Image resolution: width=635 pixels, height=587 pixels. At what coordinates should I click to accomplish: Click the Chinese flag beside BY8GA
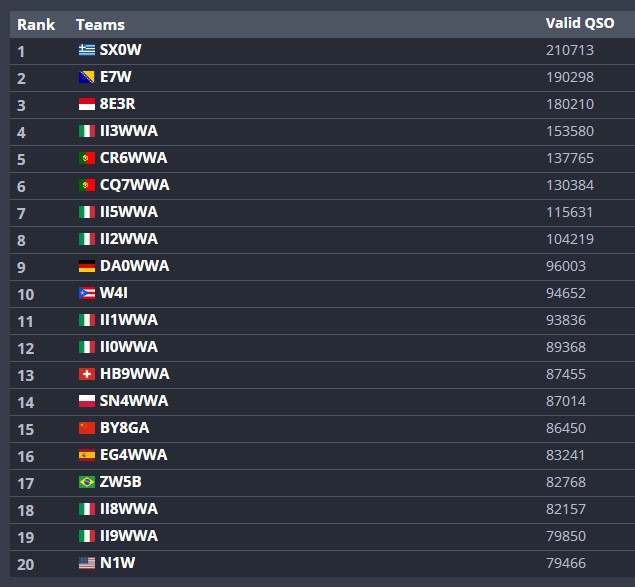pos(87,428)
